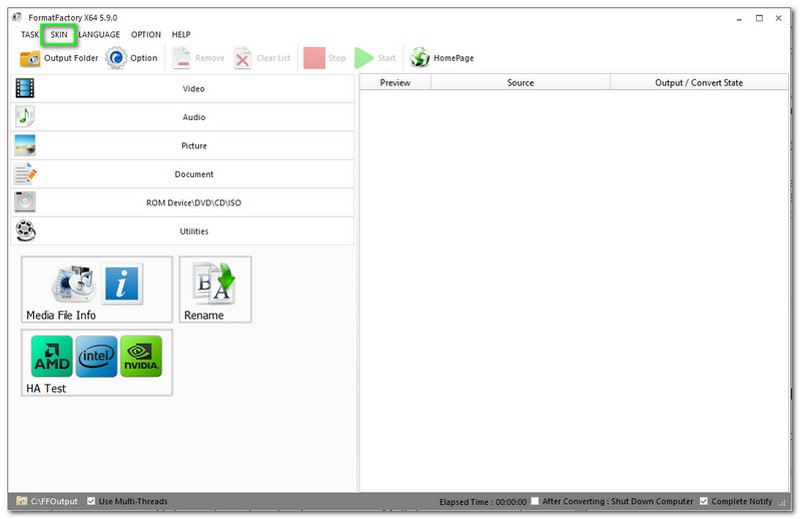Click the green Start play icon
The width and height of the screenshot is (800, 519).
click(x=364, y=58)
